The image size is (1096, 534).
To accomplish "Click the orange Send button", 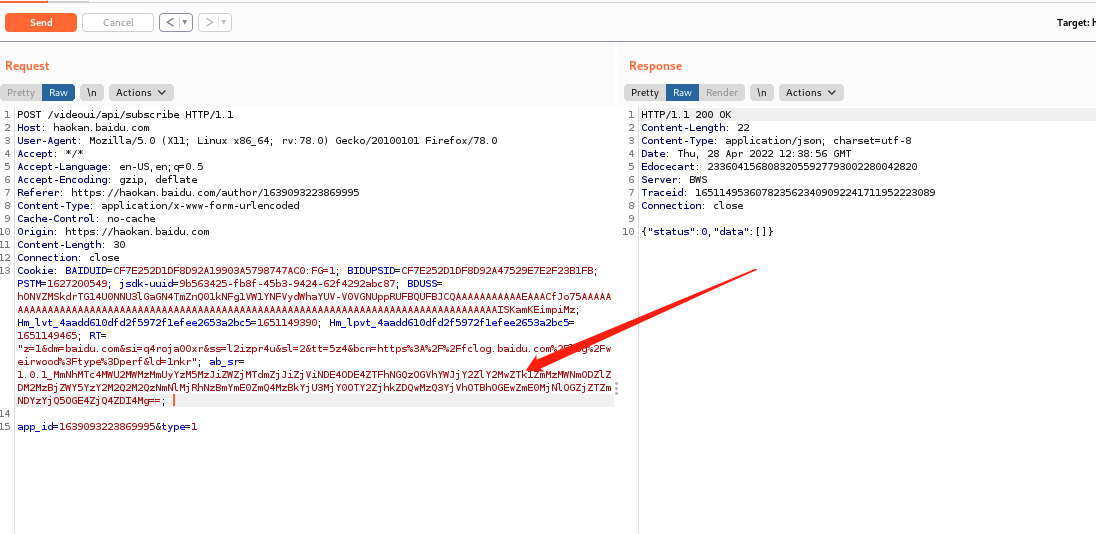I will [x=41, y=22].
